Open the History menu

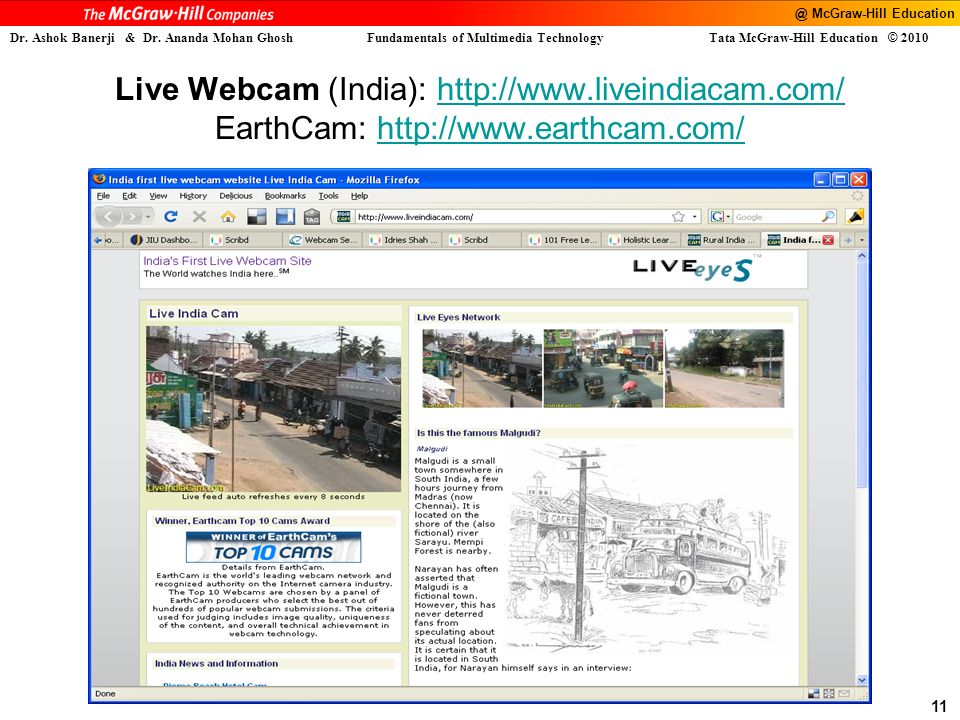pos(193,196)
